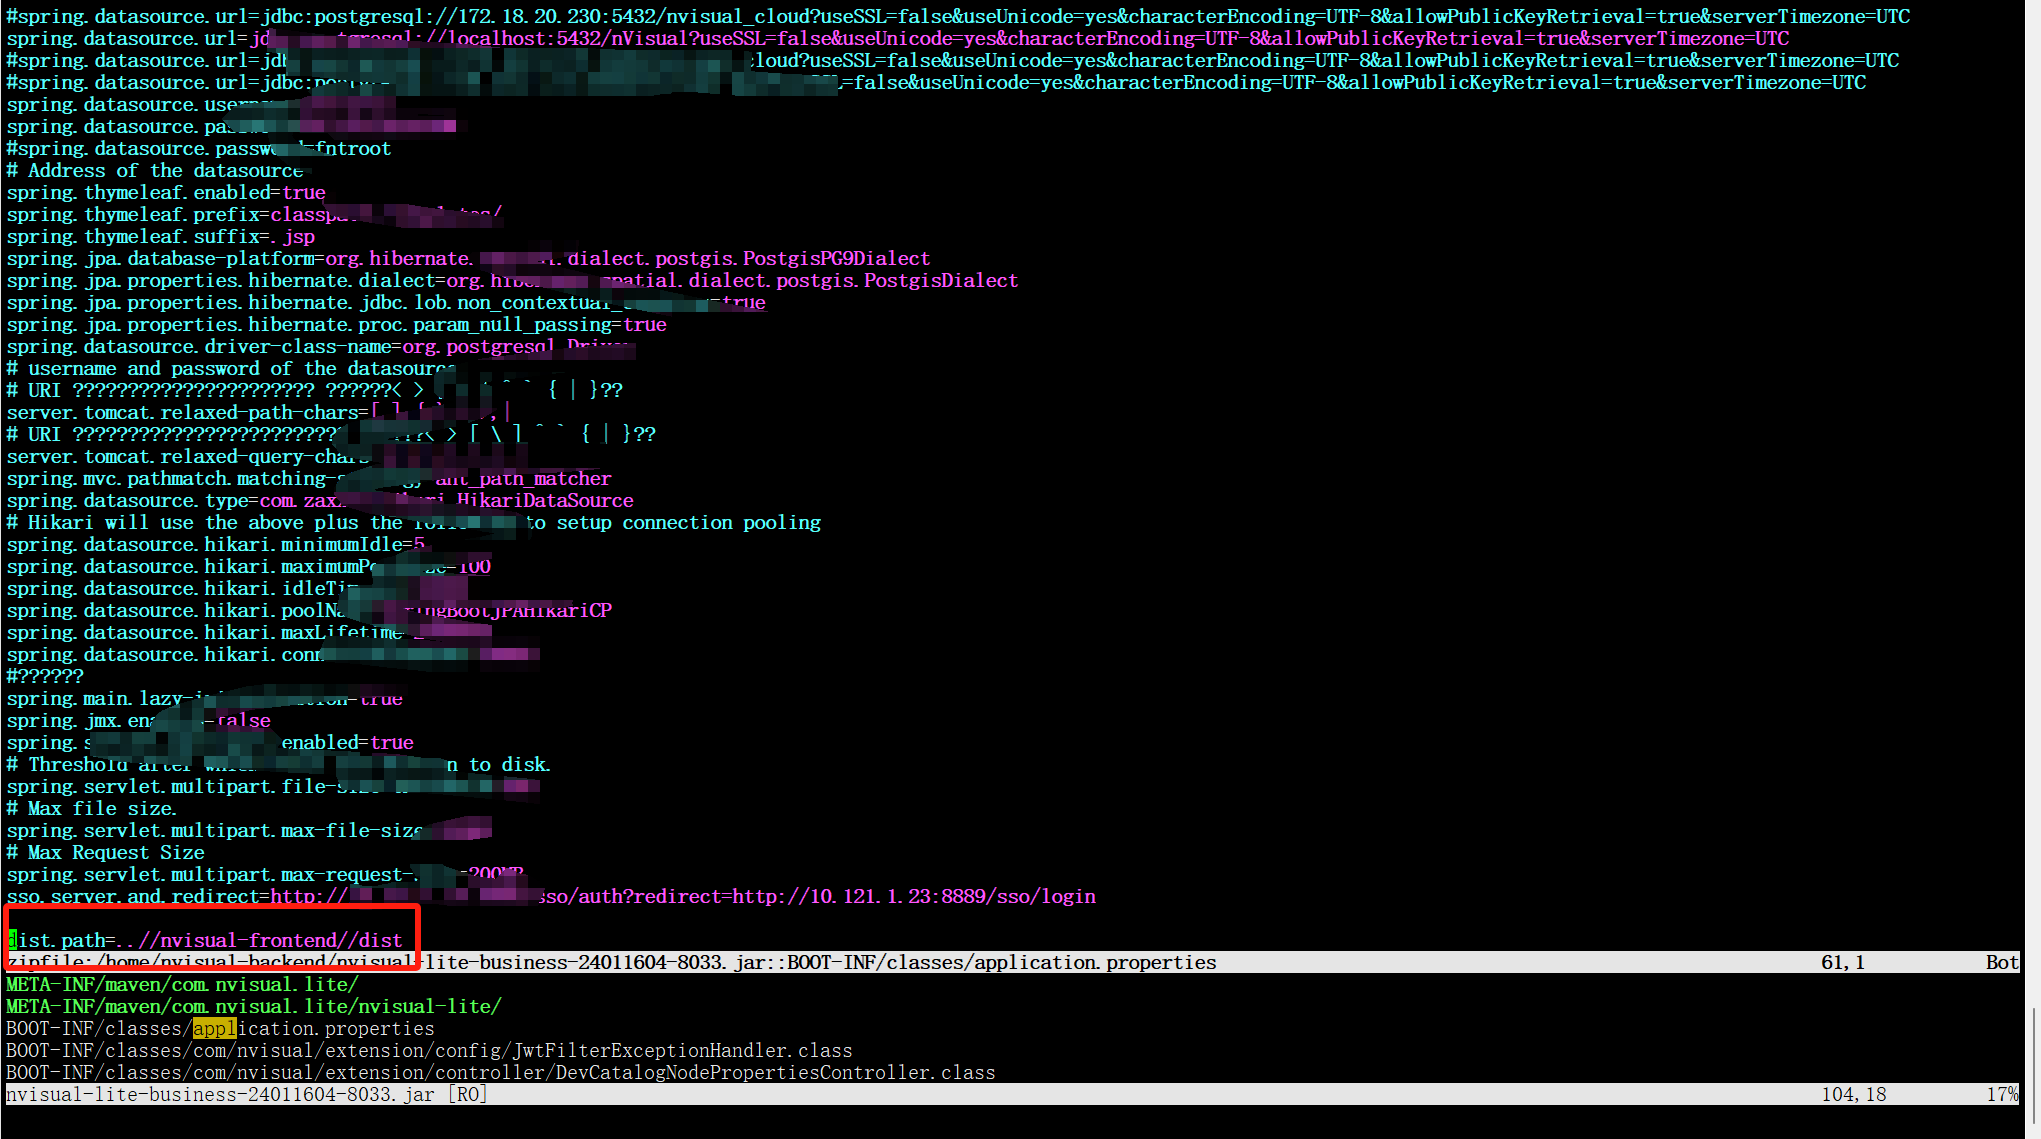
Task: Click hibernate.proc.param_null_passing=true line
Action: [336, 324]
